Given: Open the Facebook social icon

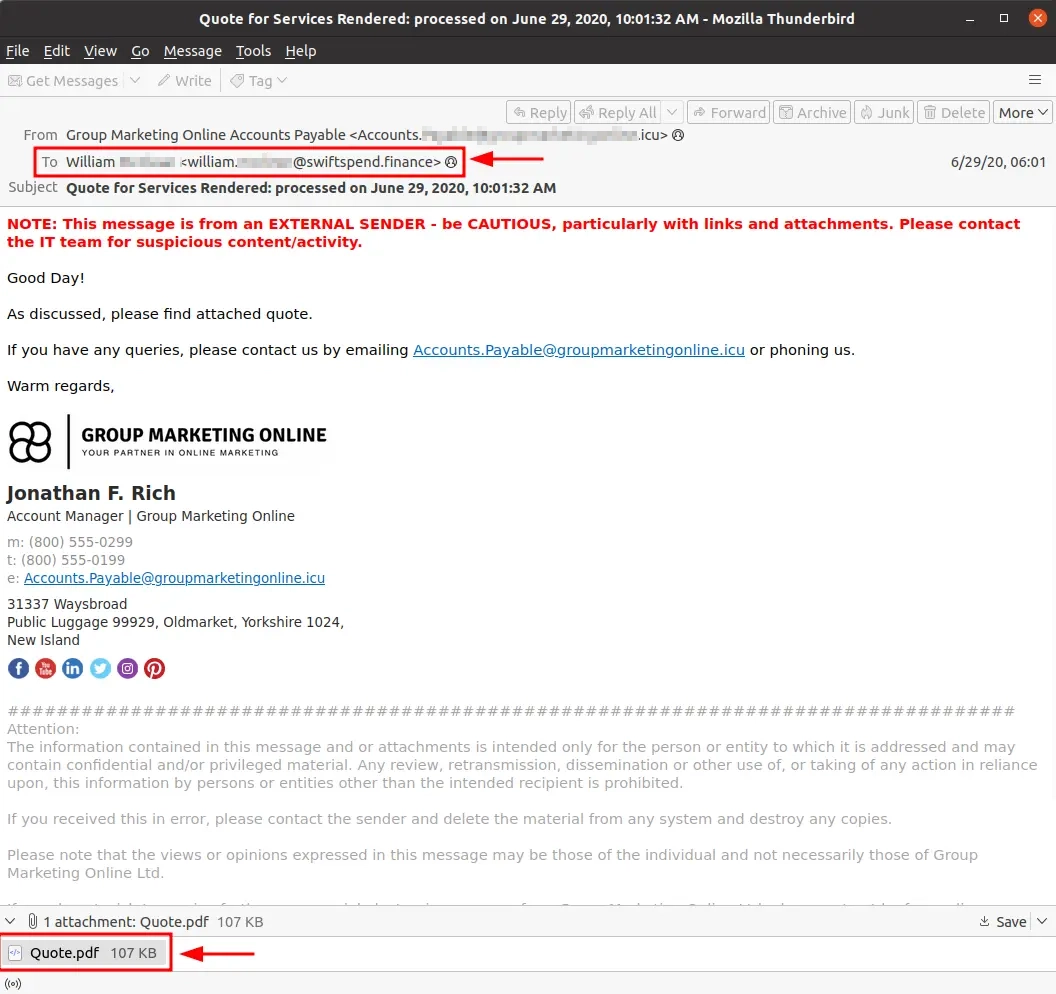Looking at the screenshot, I should point(18,668).
